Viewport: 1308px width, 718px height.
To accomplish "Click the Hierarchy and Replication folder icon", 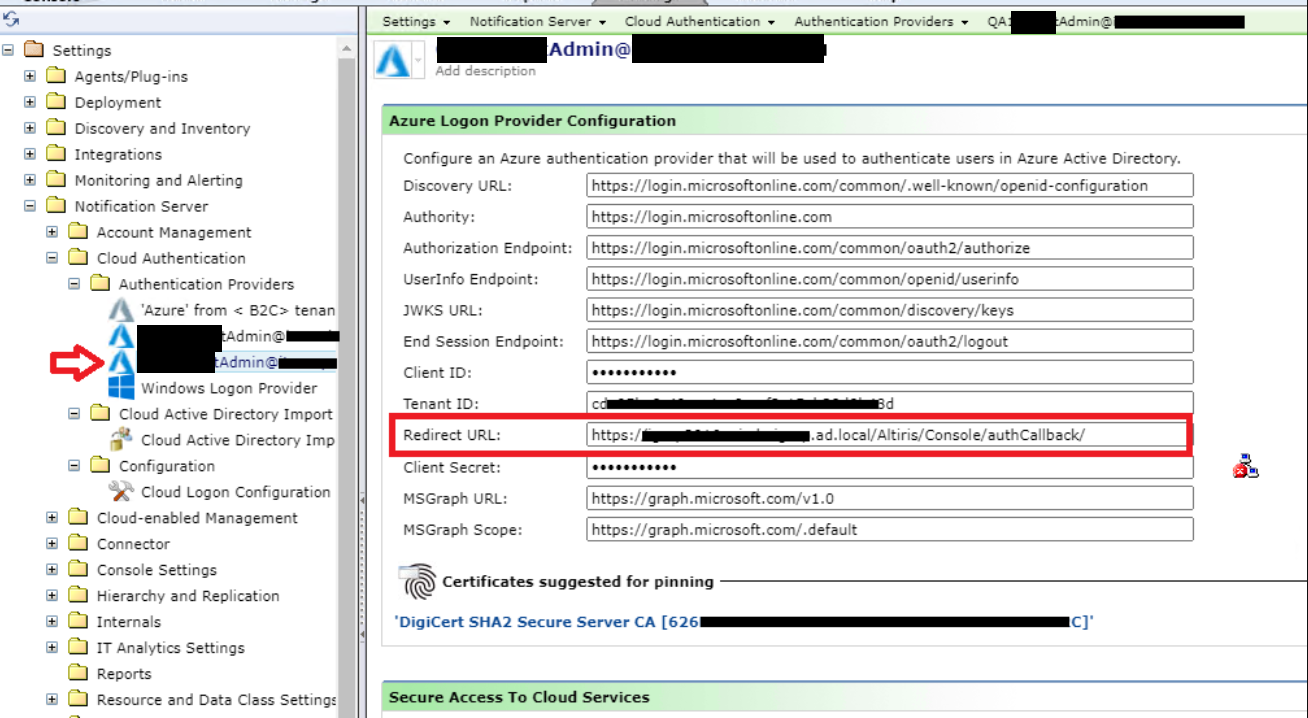I will tap(78, 596).
